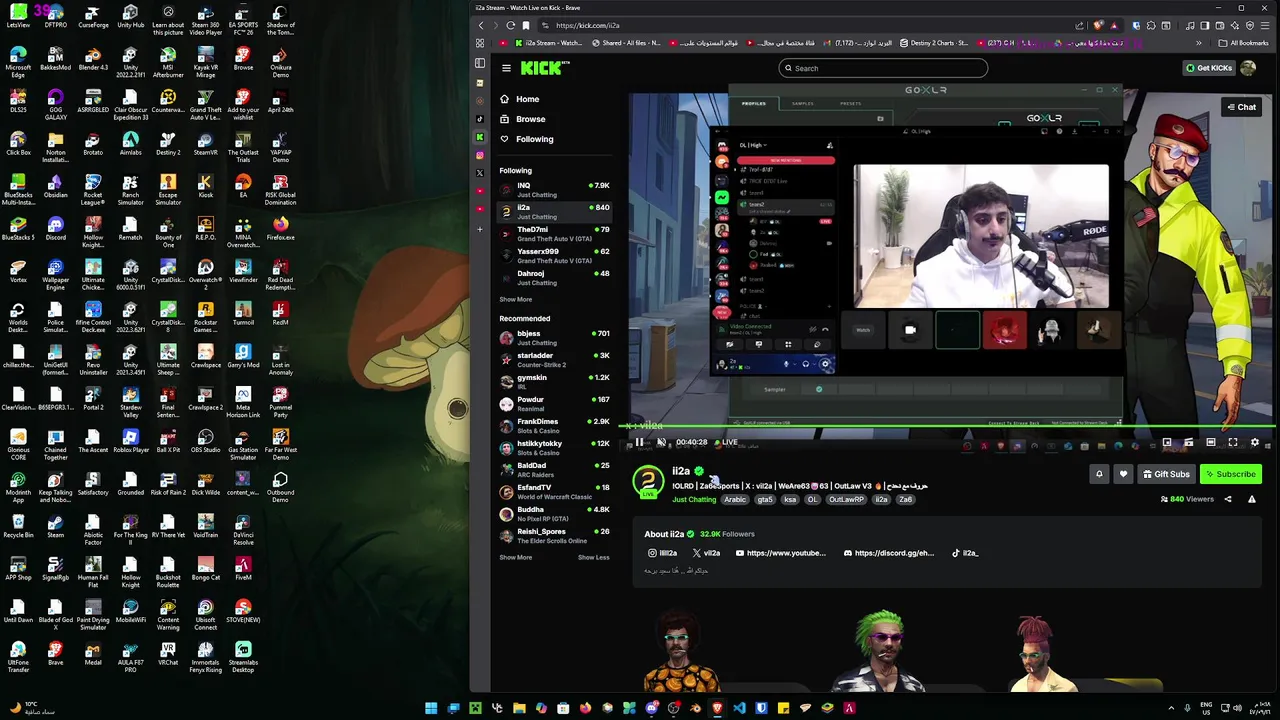The height and width of the screenshot is (720, 1280).
Task: Select the Arabic tag
Action: [x=735, y=500]
